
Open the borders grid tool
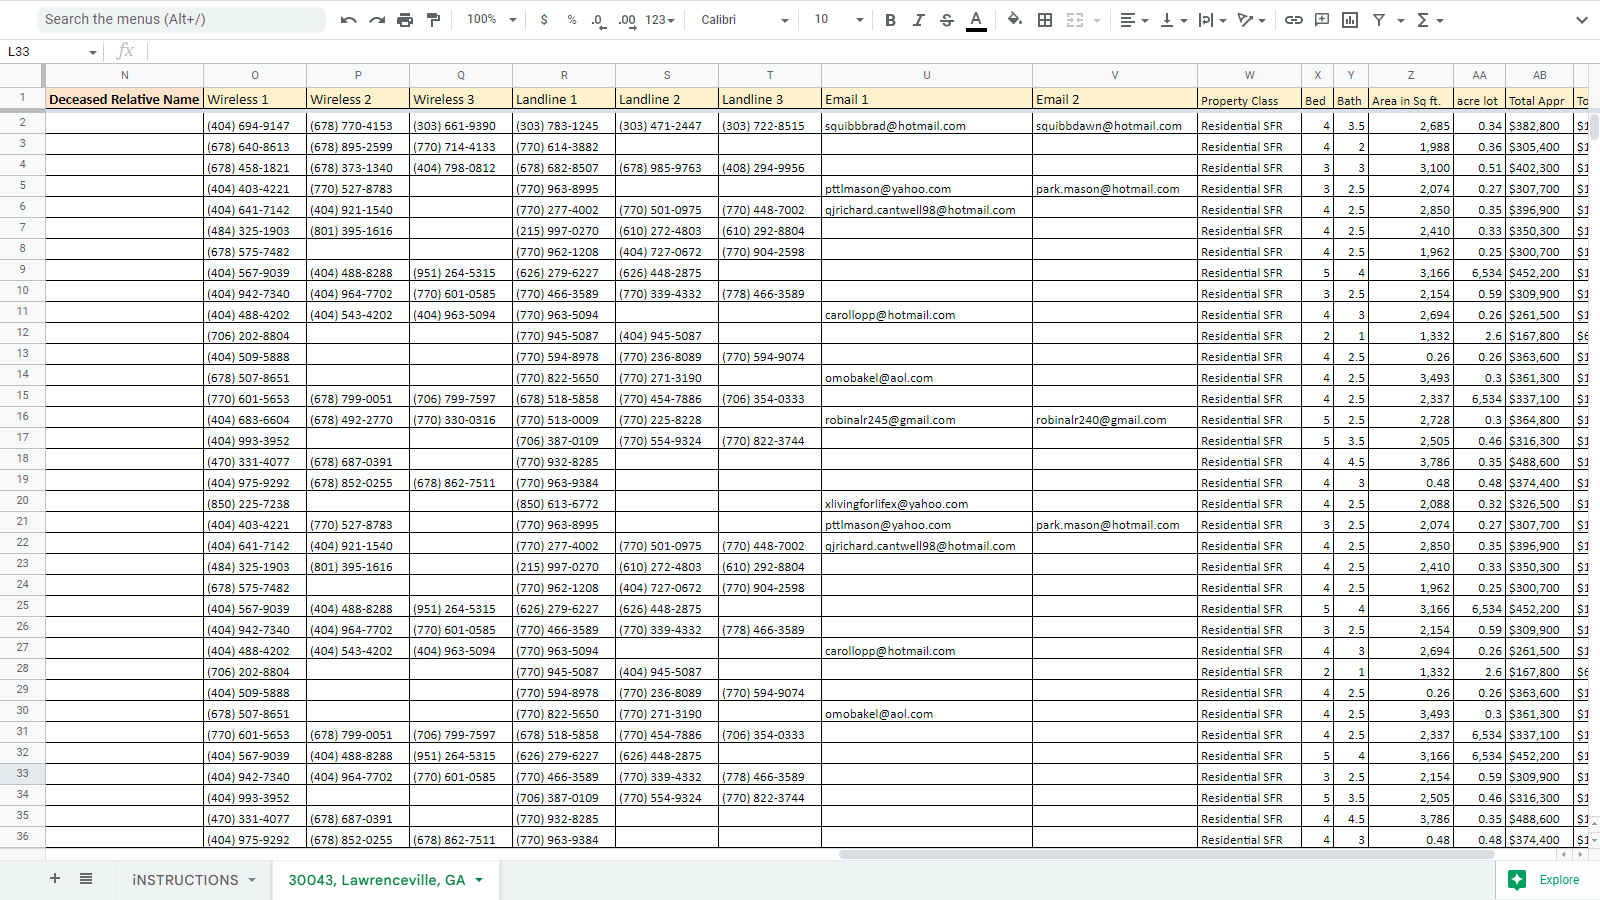point(1045,20)
